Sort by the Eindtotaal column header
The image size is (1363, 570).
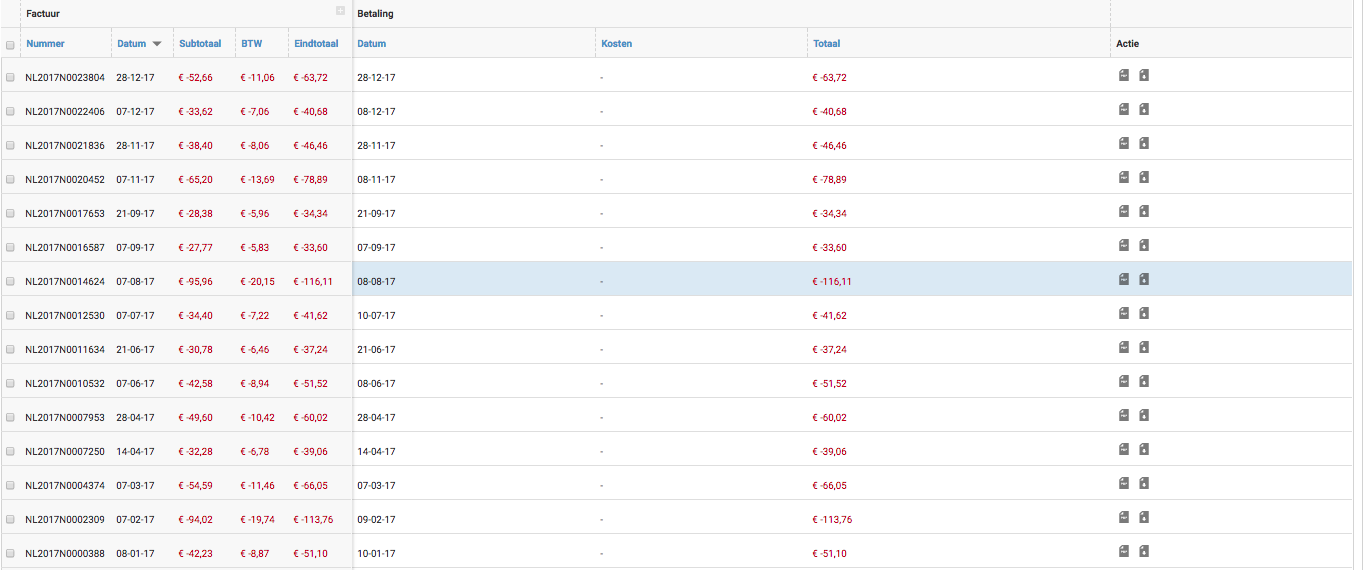click(316, 44)
